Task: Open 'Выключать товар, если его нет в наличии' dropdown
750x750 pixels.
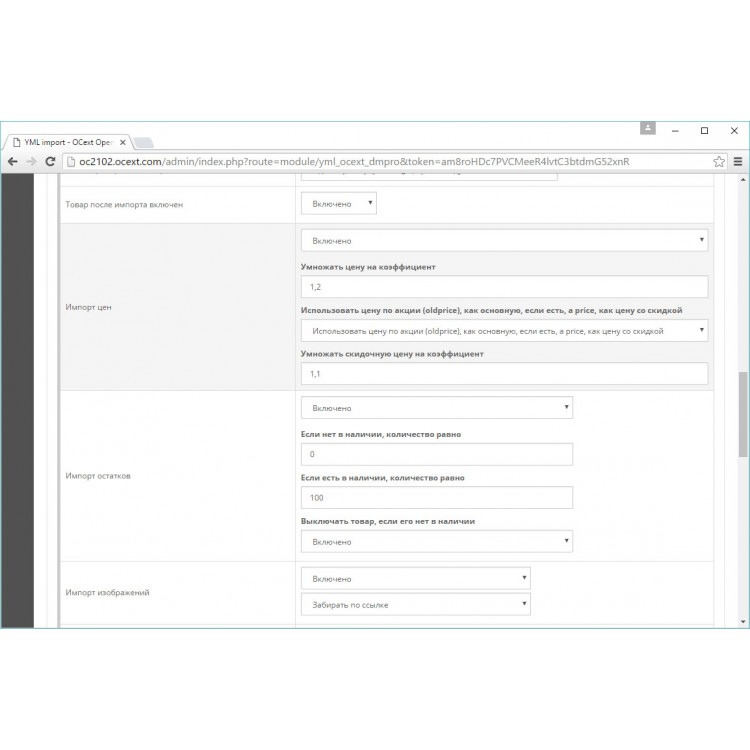Action: [x=437, y=541]
